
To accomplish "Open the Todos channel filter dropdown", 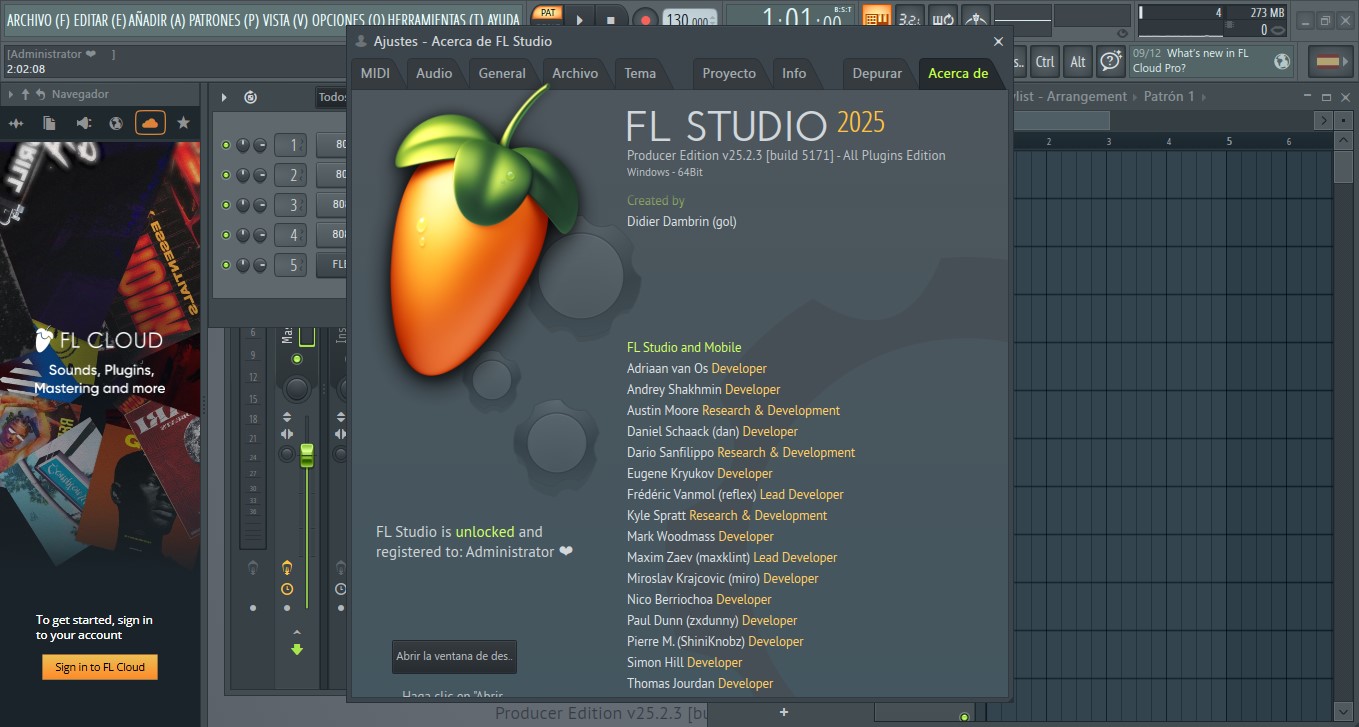I will point(333,97).
